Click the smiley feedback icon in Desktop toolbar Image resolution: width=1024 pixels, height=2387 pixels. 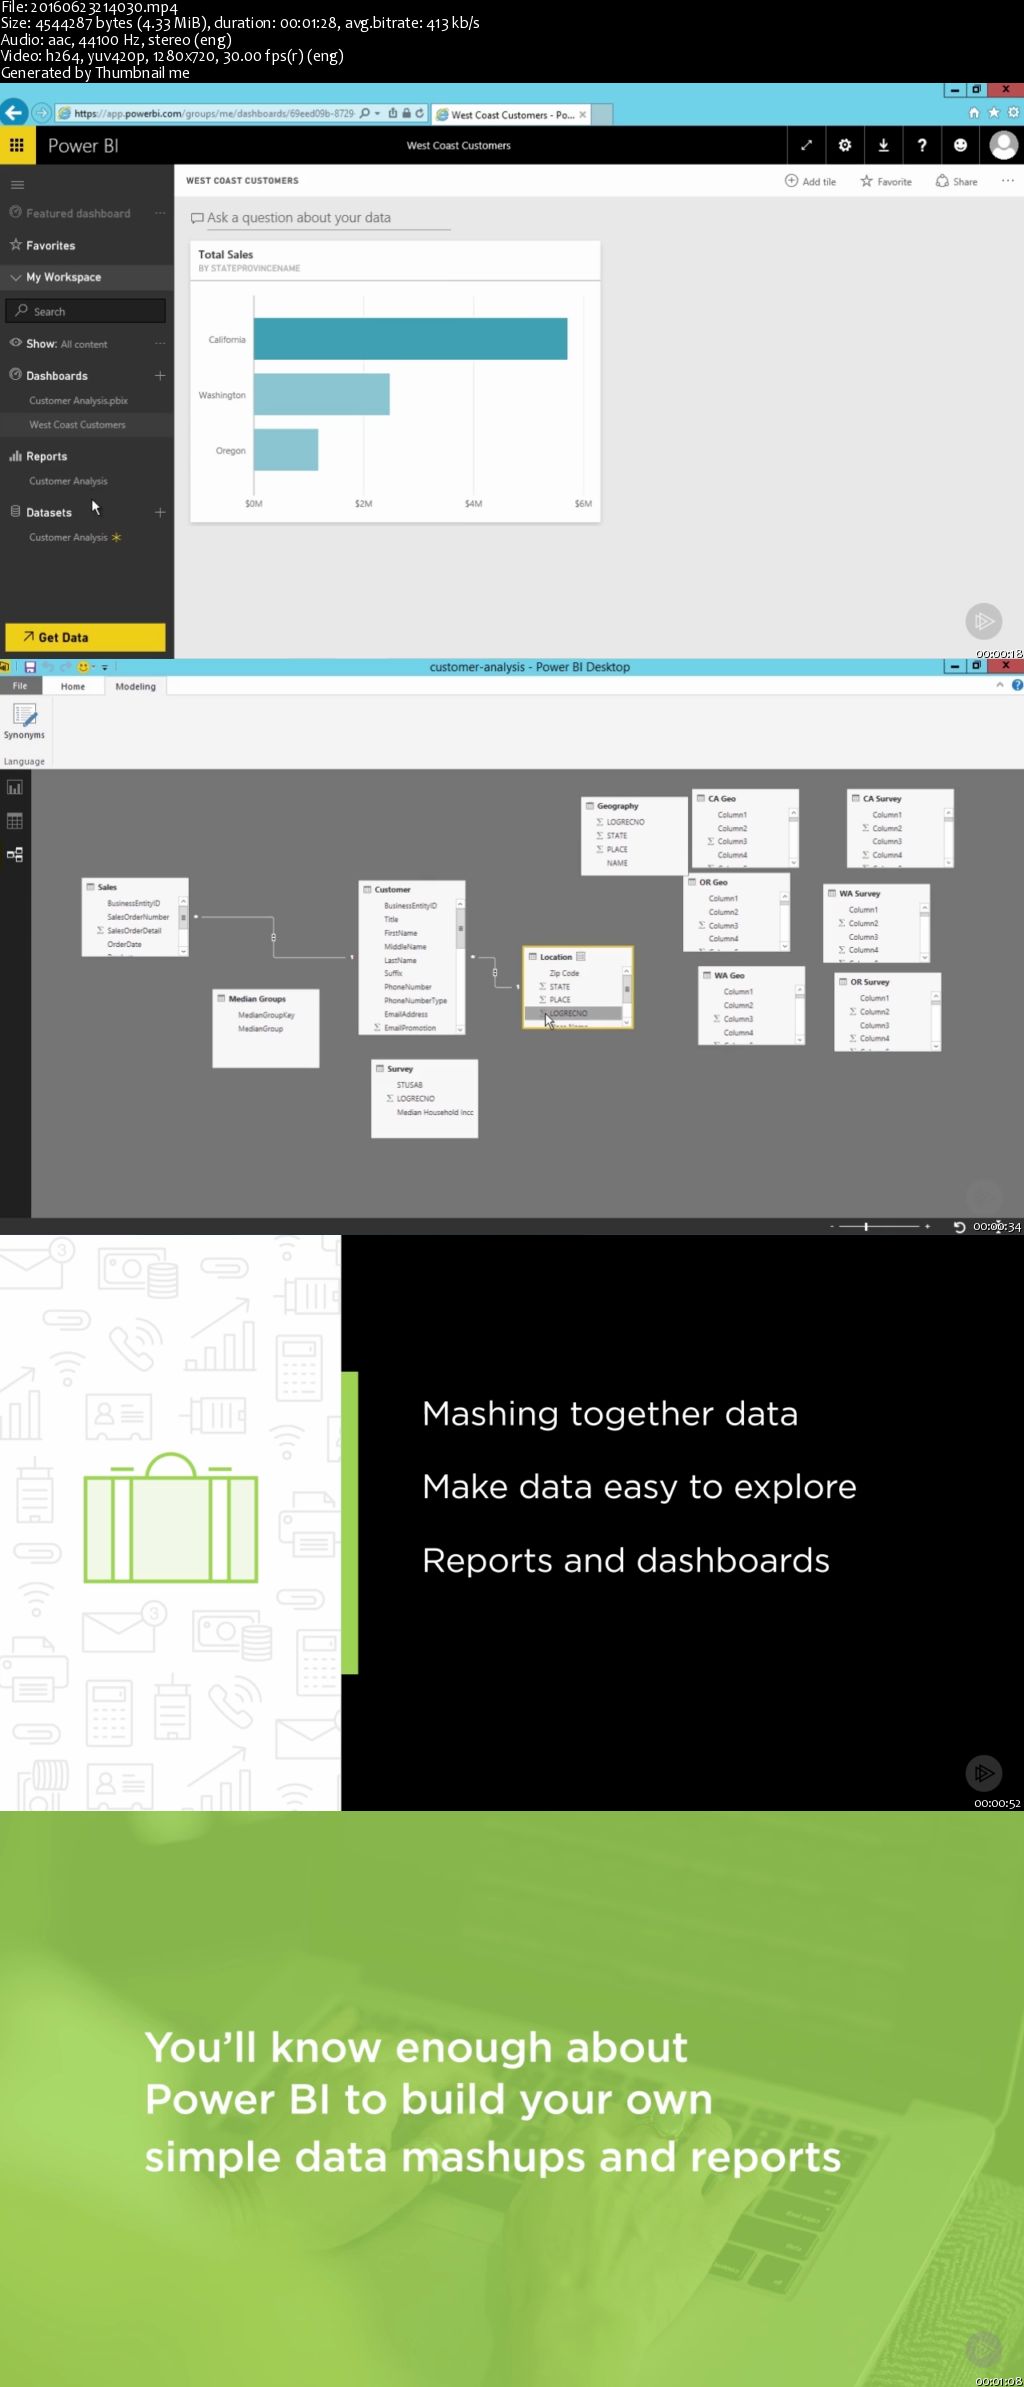84,667
